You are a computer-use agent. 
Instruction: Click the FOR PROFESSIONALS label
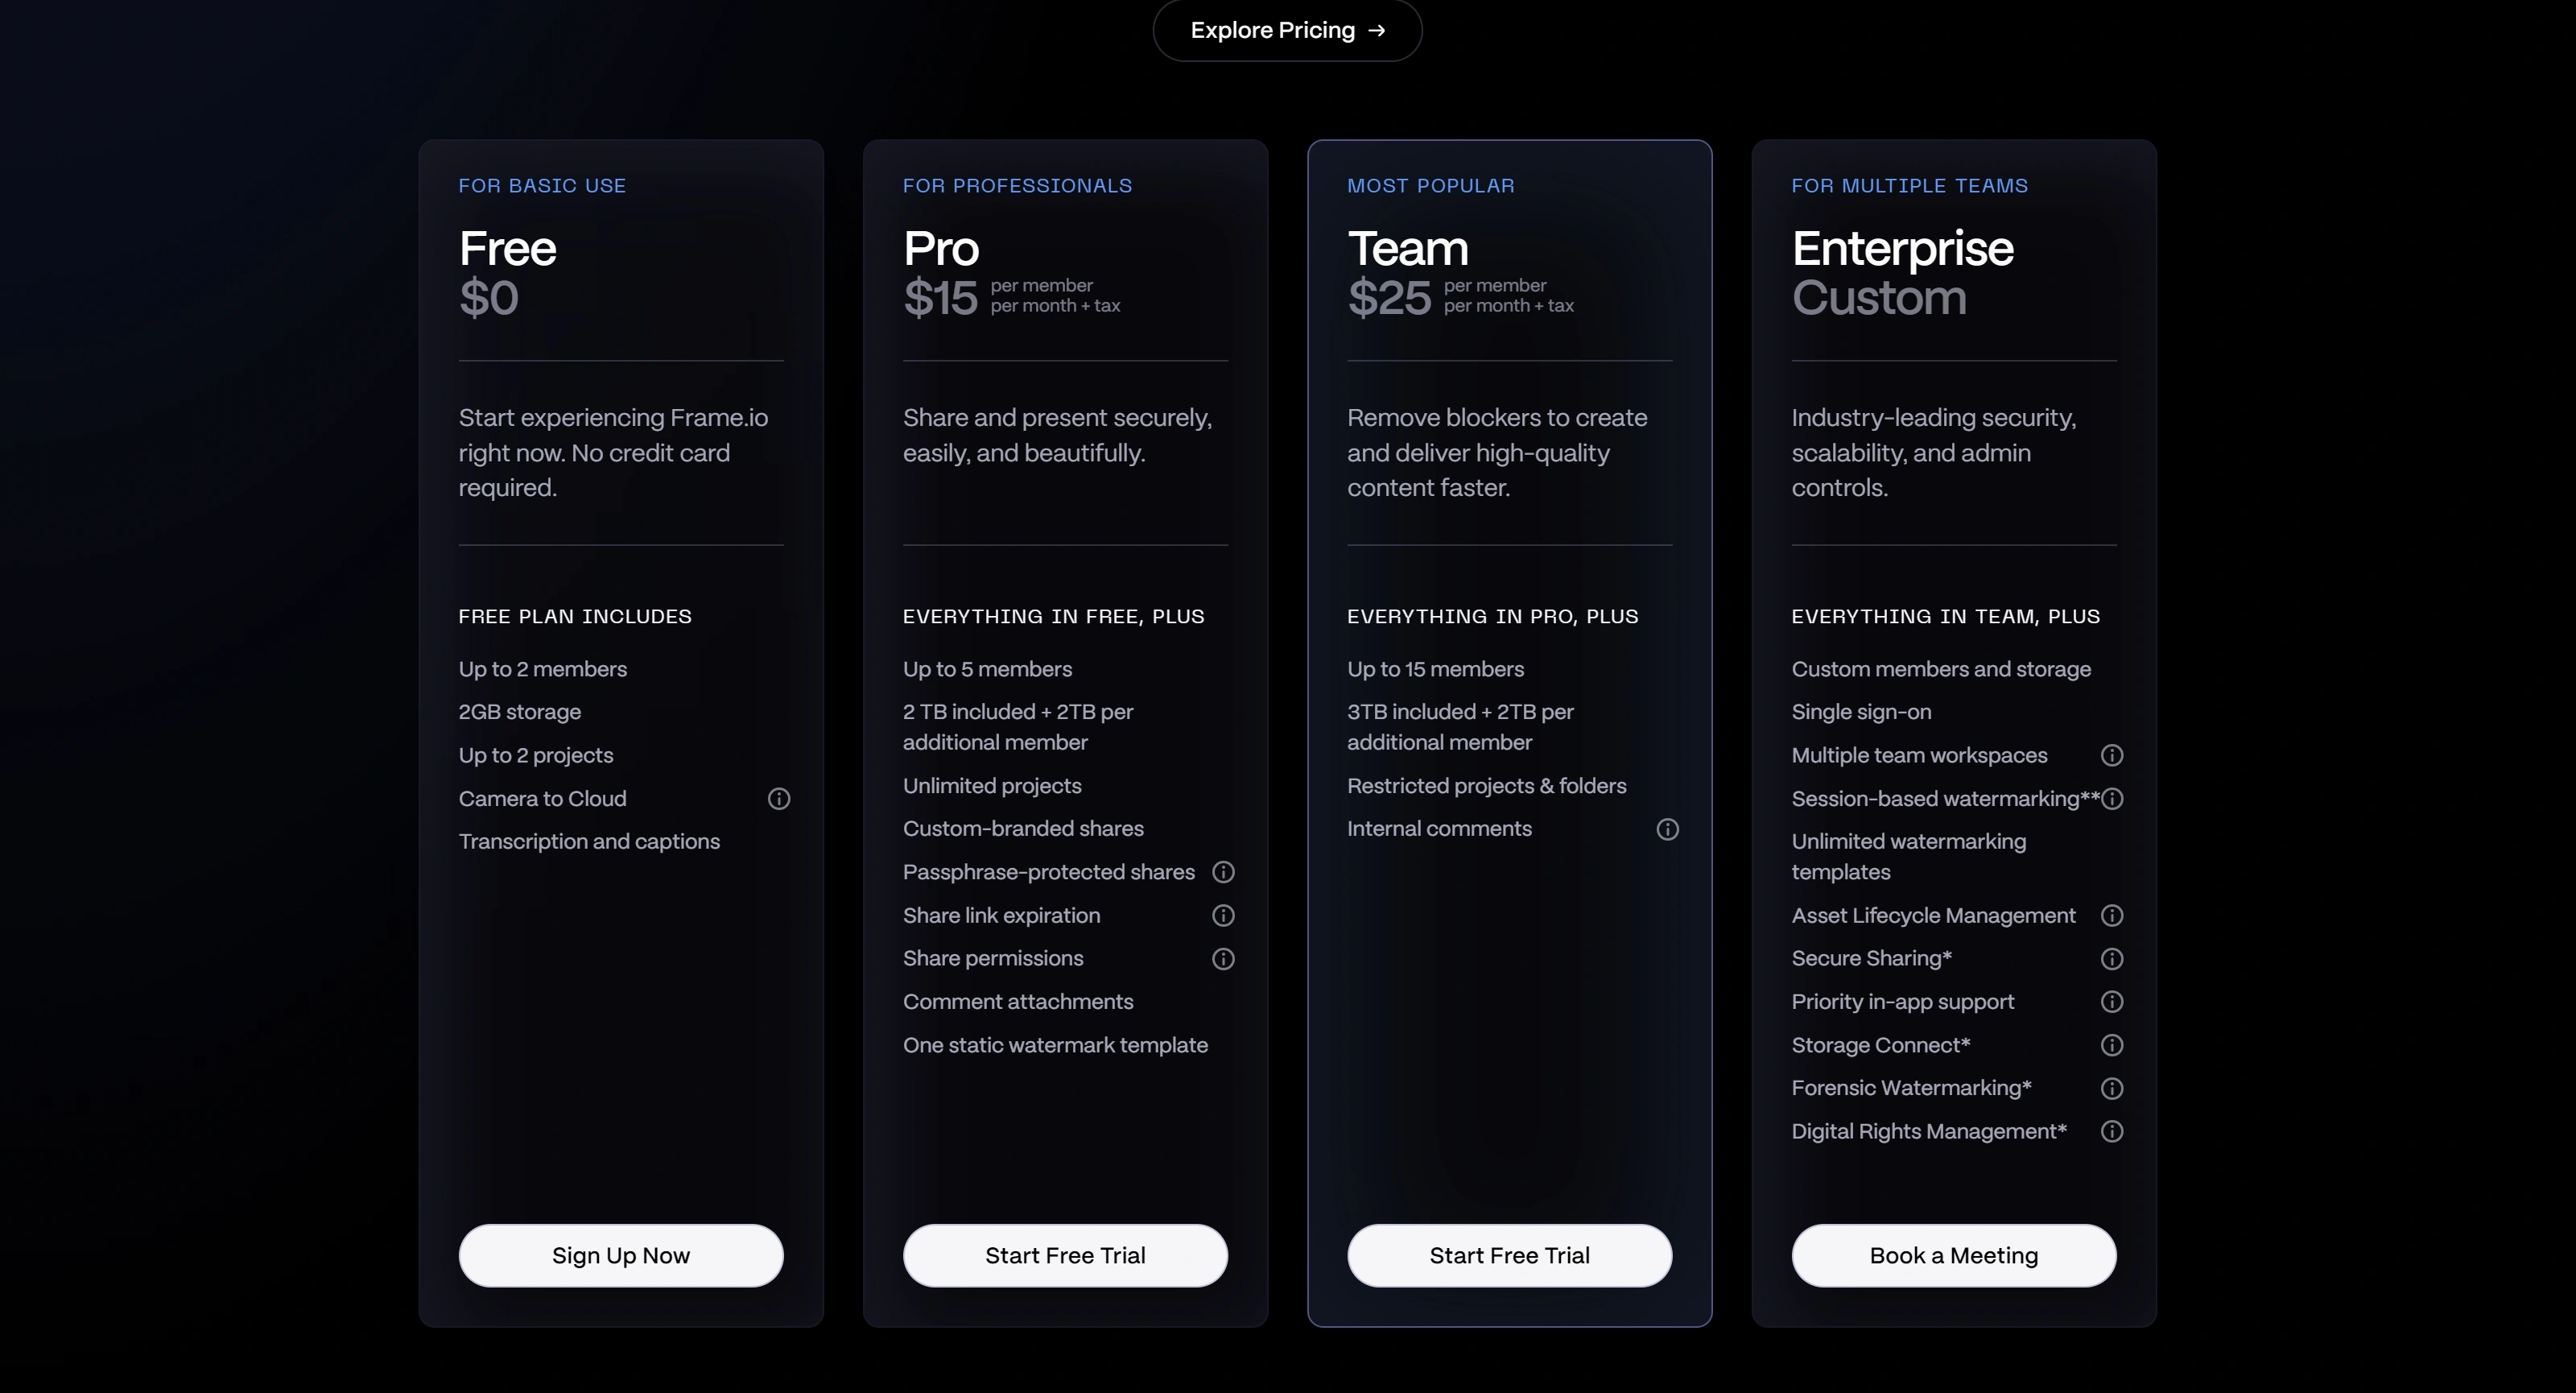tap(1017, 186)
